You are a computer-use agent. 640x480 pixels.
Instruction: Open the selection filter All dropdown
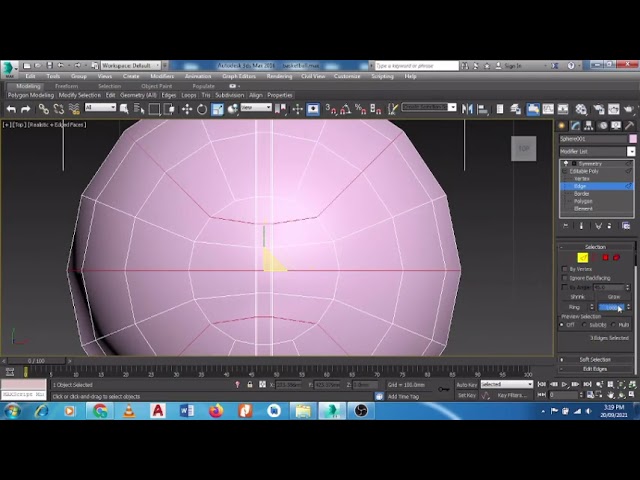(100, 107)
